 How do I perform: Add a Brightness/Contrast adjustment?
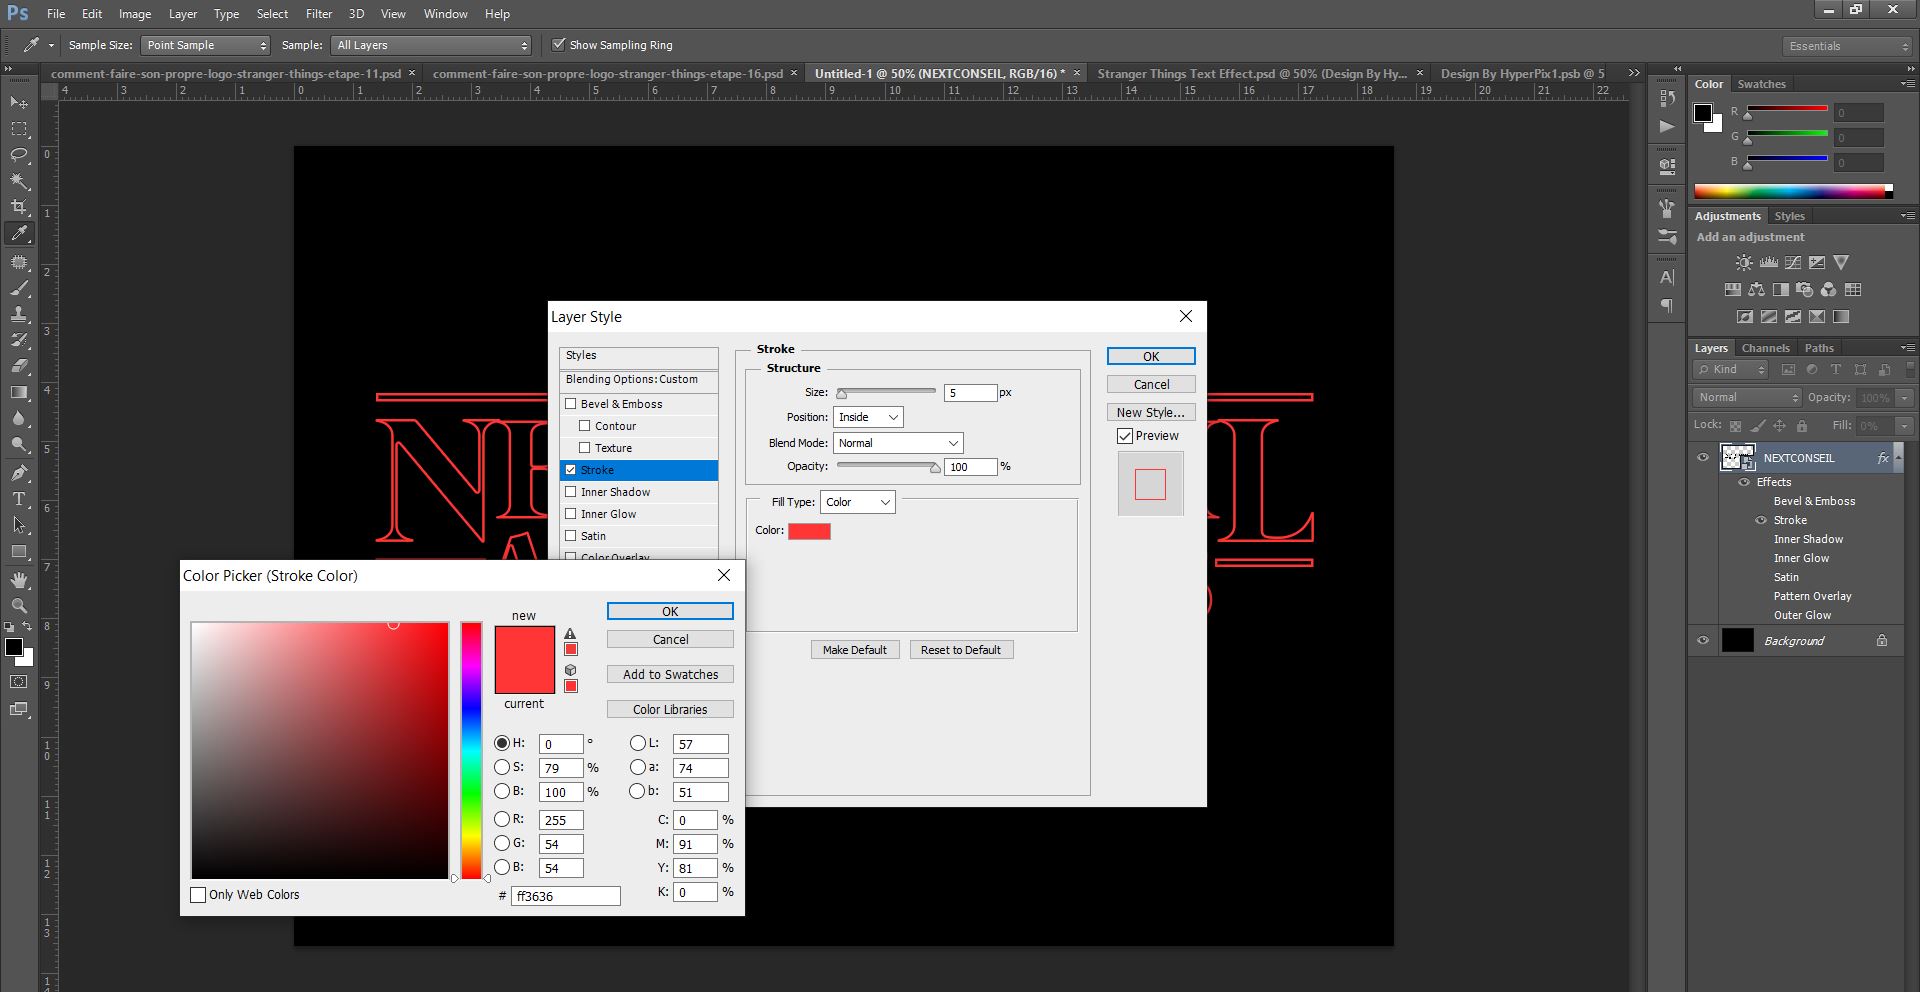[1744, 263]
